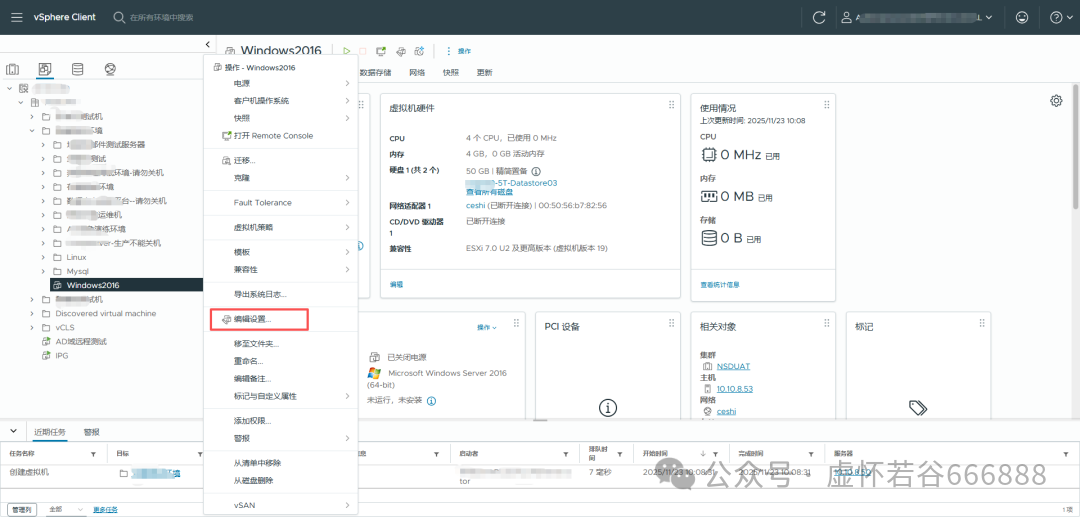Viewport: 1080px width, 517px height.
Task: Open the hamburger main menu
Action: [x=17, y=17]
